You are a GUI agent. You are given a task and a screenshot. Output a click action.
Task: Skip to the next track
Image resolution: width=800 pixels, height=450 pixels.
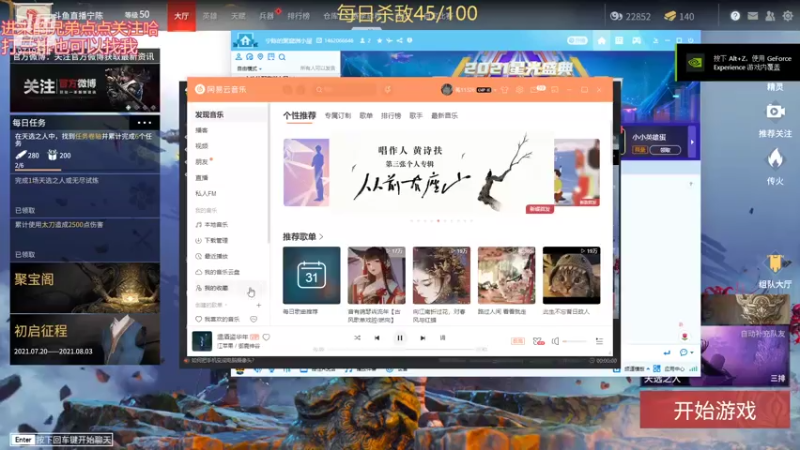[422, 338]
